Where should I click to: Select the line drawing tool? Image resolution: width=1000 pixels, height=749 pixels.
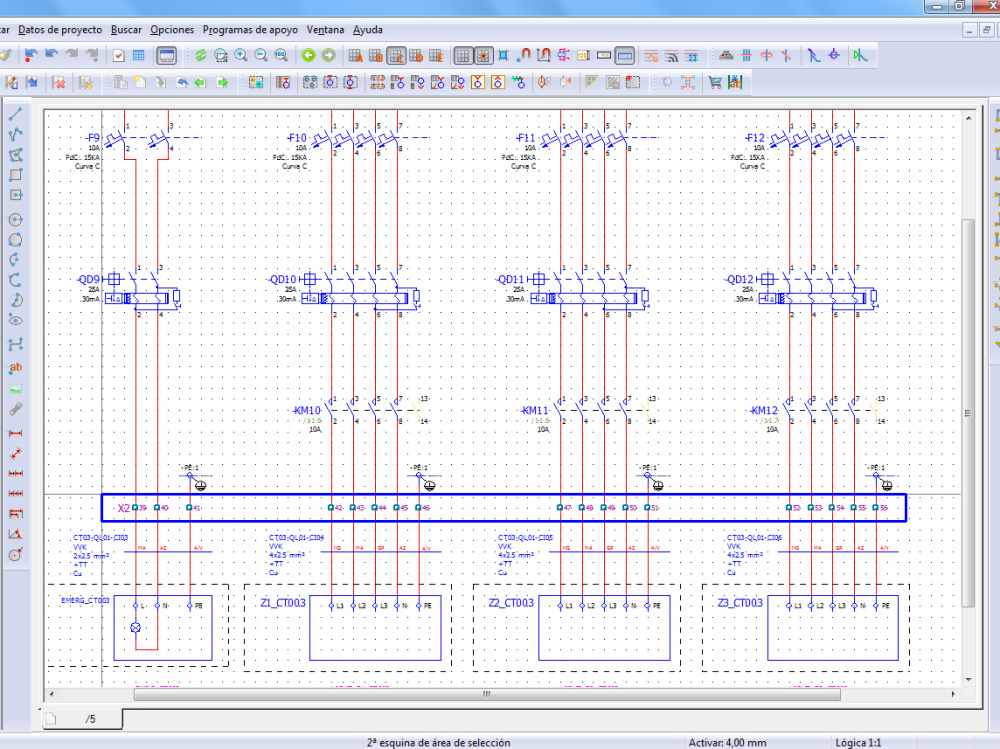pyautogui.click(x=14, y=113)
